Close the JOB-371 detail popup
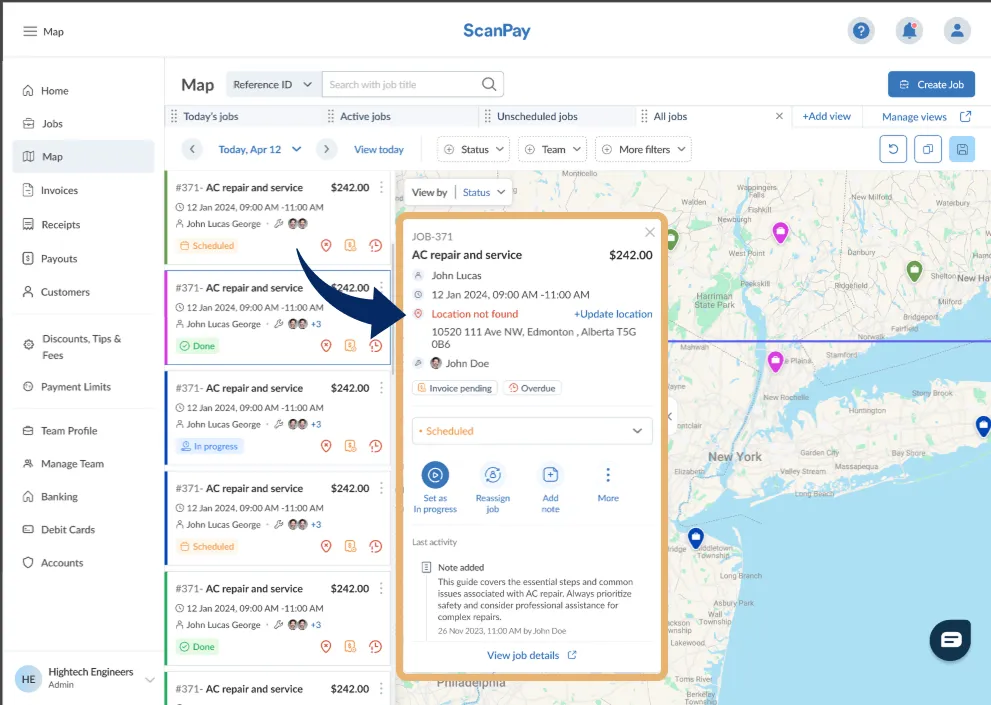Screen dimensions: 991x705 click(650, 232)
